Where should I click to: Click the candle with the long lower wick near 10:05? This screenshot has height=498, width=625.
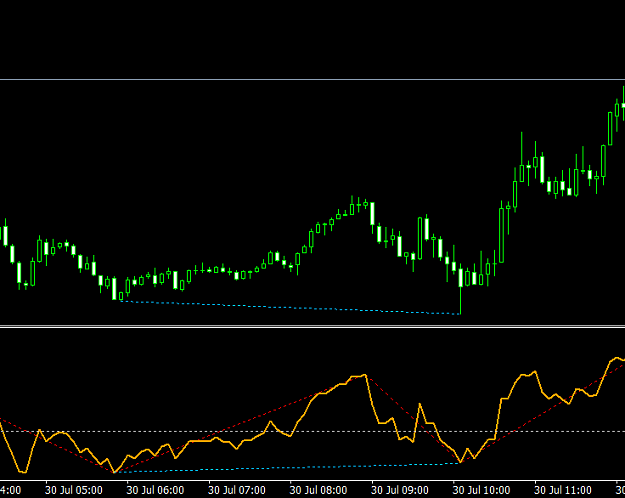click(x=461, y=289)
